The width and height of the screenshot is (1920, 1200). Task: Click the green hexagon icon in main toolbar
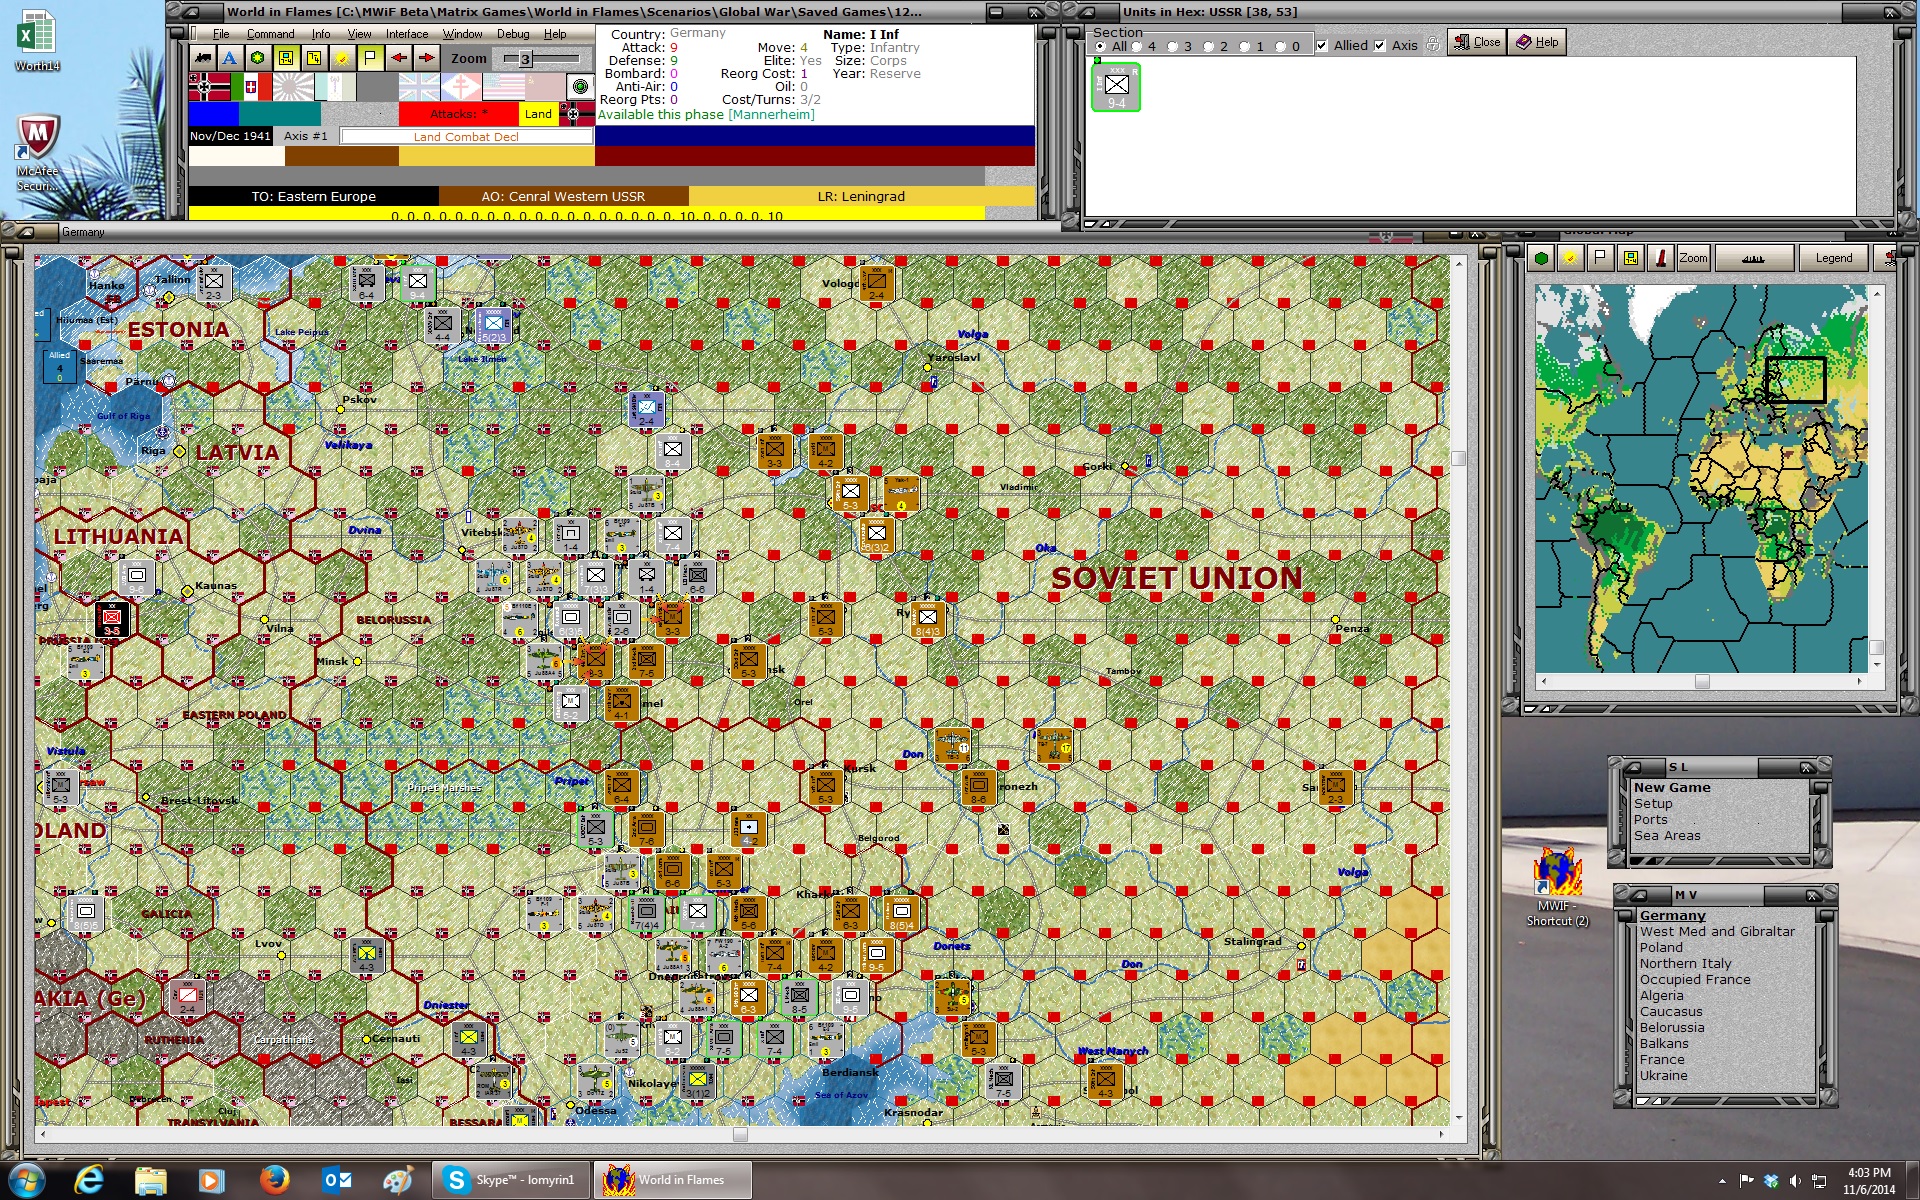pos(258,58)
